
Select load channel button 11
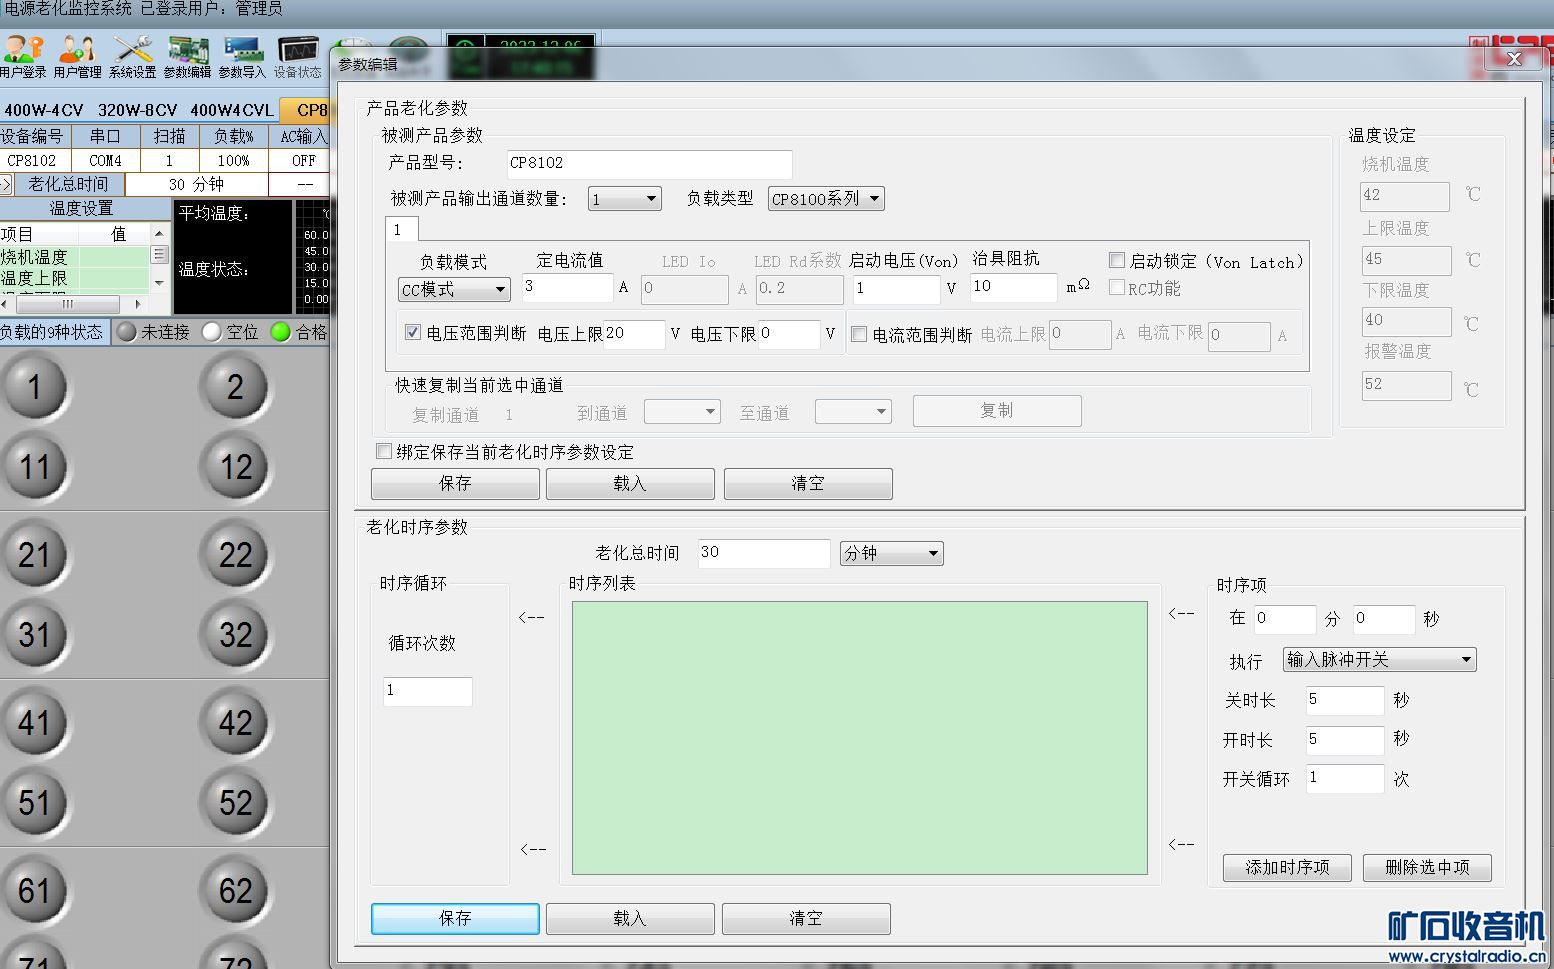coord(35,467)
